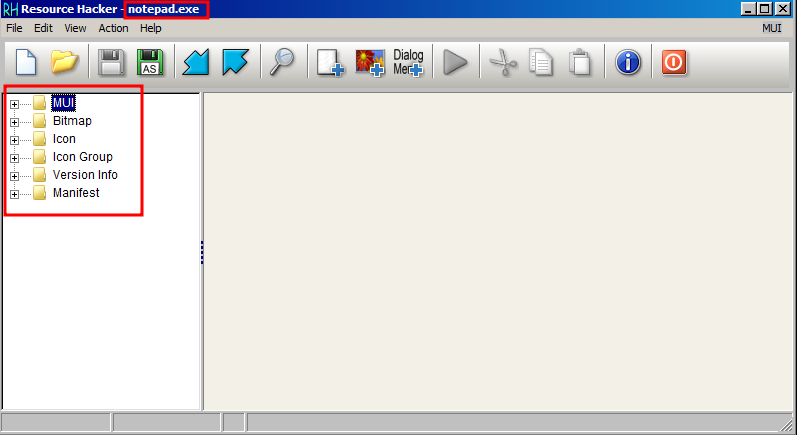Expand the Icon Group tree node

pyautogui.click(x=14, y=158)
